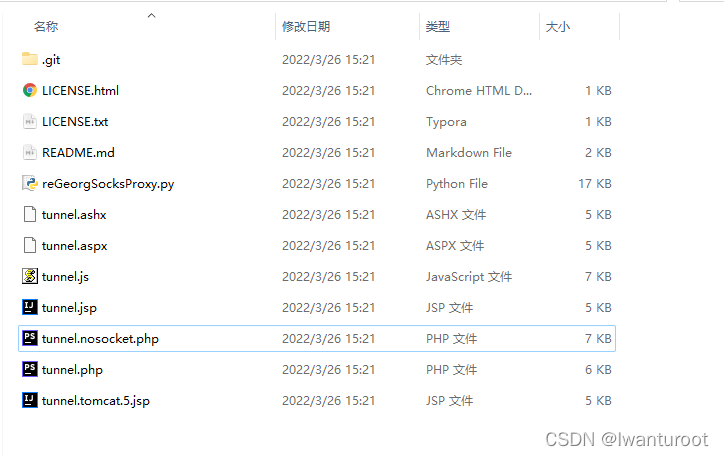
Task: Open the .git folder icon
Action: point(30,59)
